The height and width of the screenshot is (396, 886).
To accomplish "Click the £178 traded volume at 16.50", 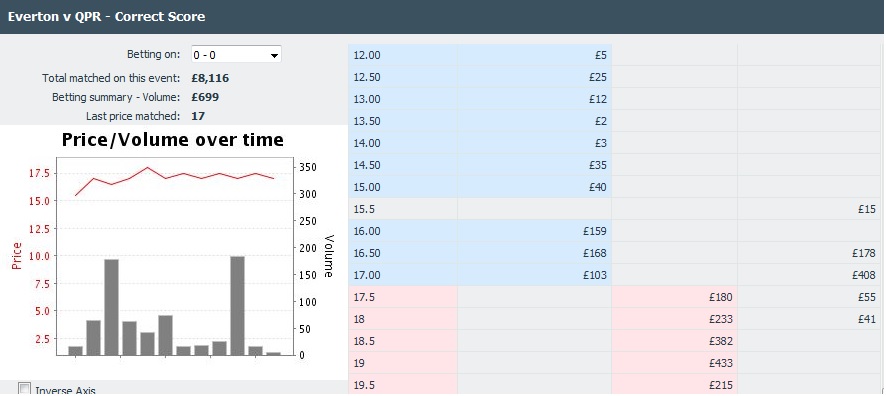I will (x=863, y=253).
